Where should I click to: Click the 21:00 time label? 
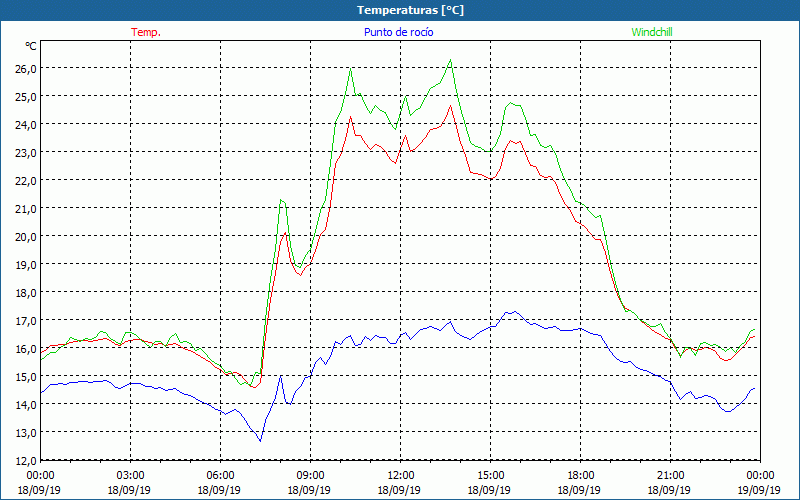click(x=670, y=476)
